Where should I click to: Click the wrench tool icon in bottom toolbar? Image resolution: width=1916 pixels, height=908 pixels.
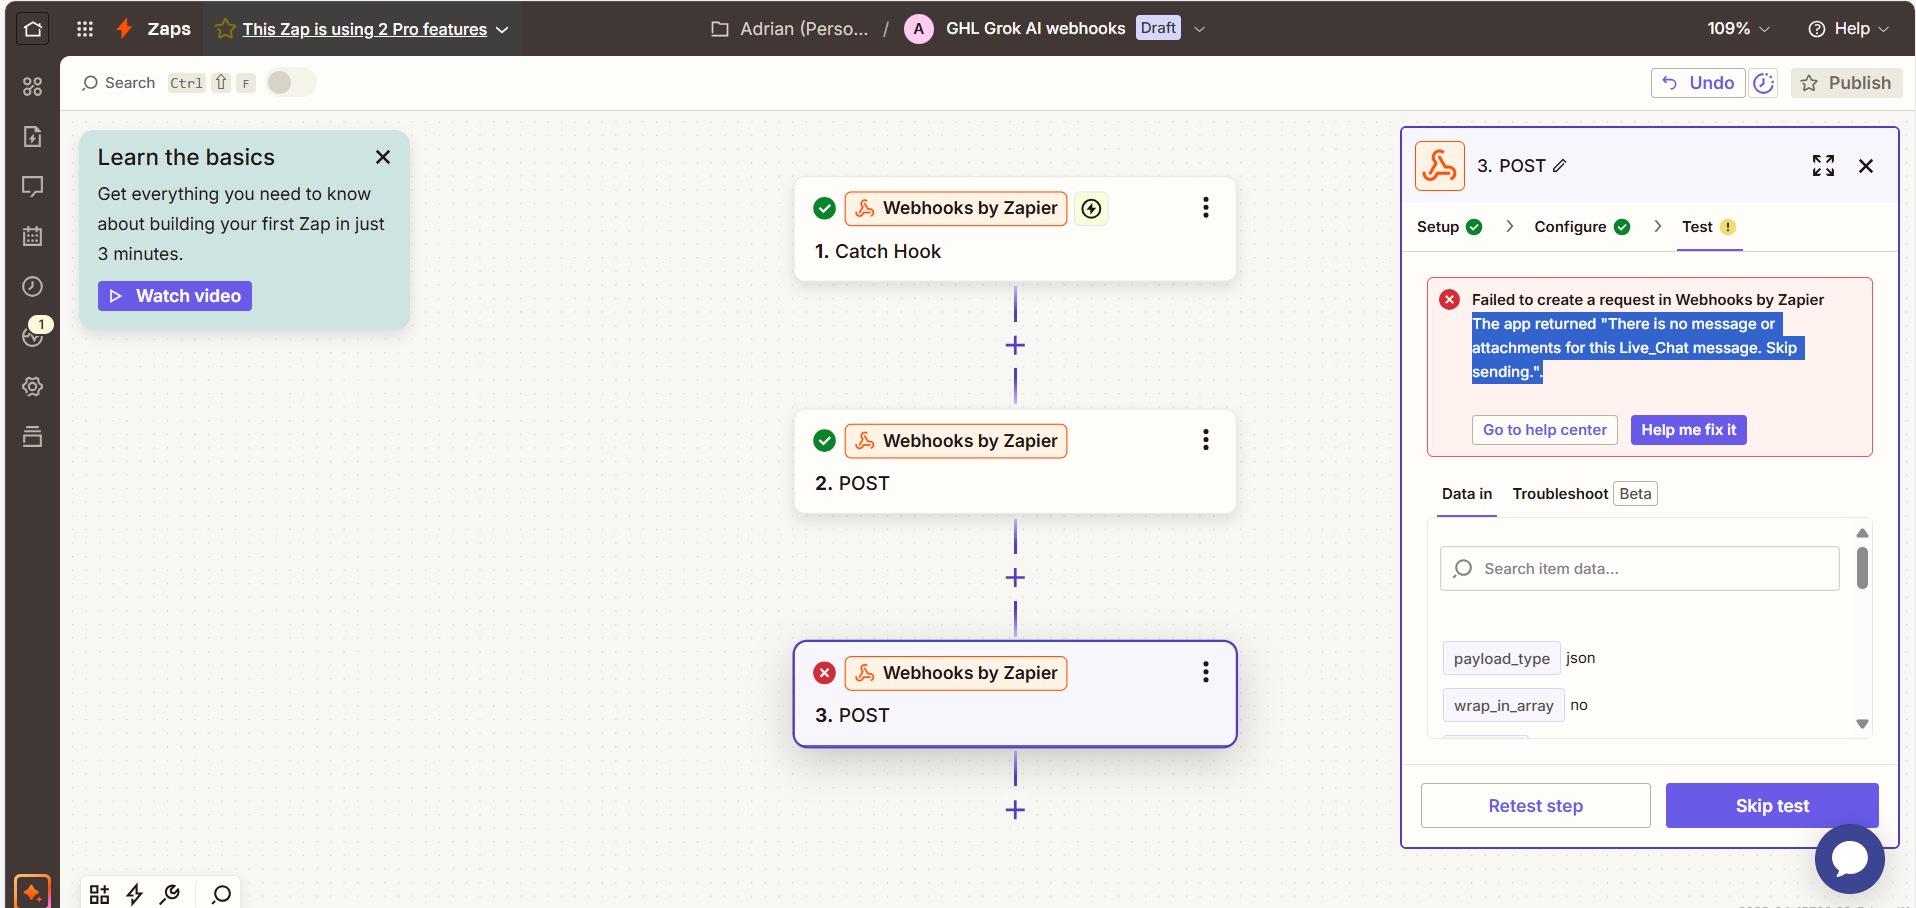[170, 894]
